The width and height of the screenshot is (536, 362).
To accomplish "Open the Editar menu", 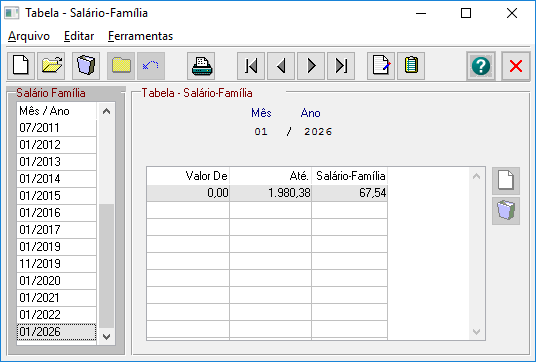I will coord(79,36).
